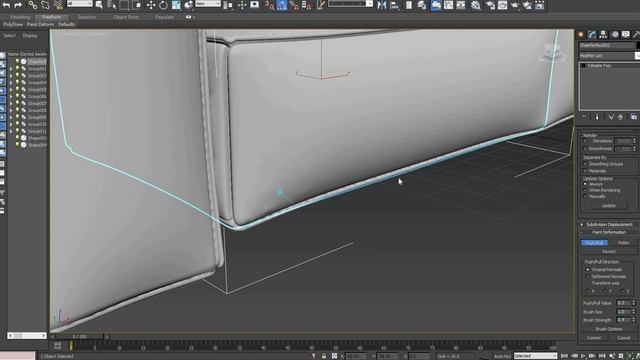Click the Undo arrow in the main toolbar
Viewport: 640px width, 360px height.
point(6,5)
